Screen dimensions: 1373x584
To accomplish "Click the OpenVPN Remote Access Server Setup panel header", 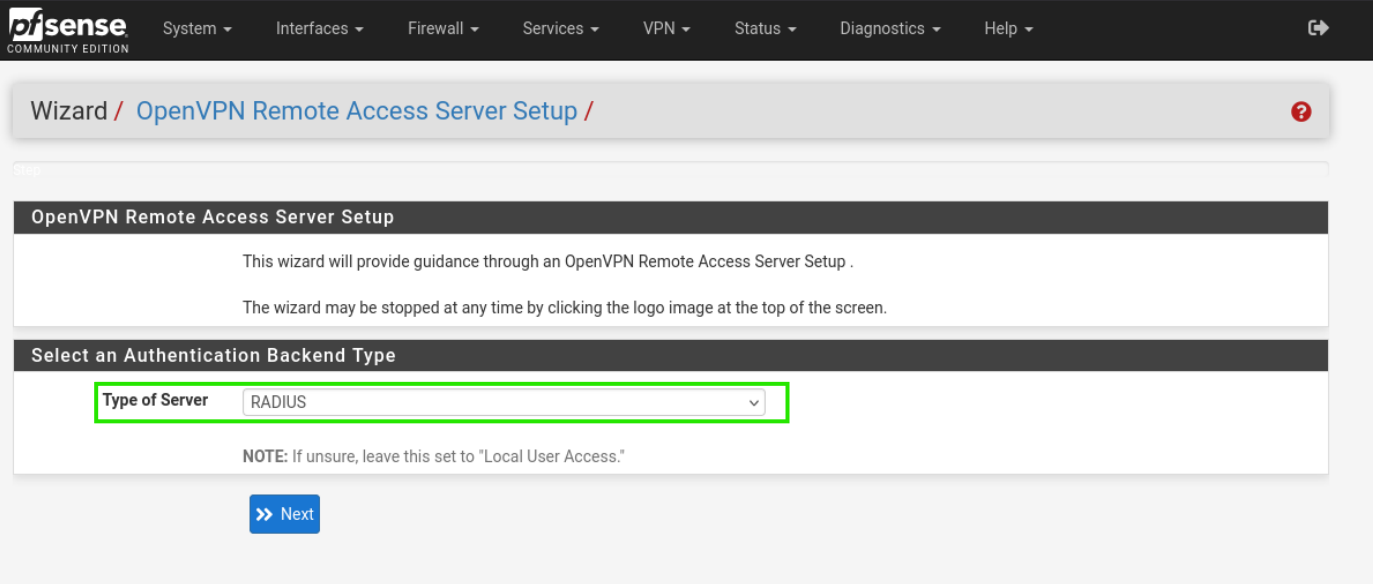I will click(x=212, y=217).
